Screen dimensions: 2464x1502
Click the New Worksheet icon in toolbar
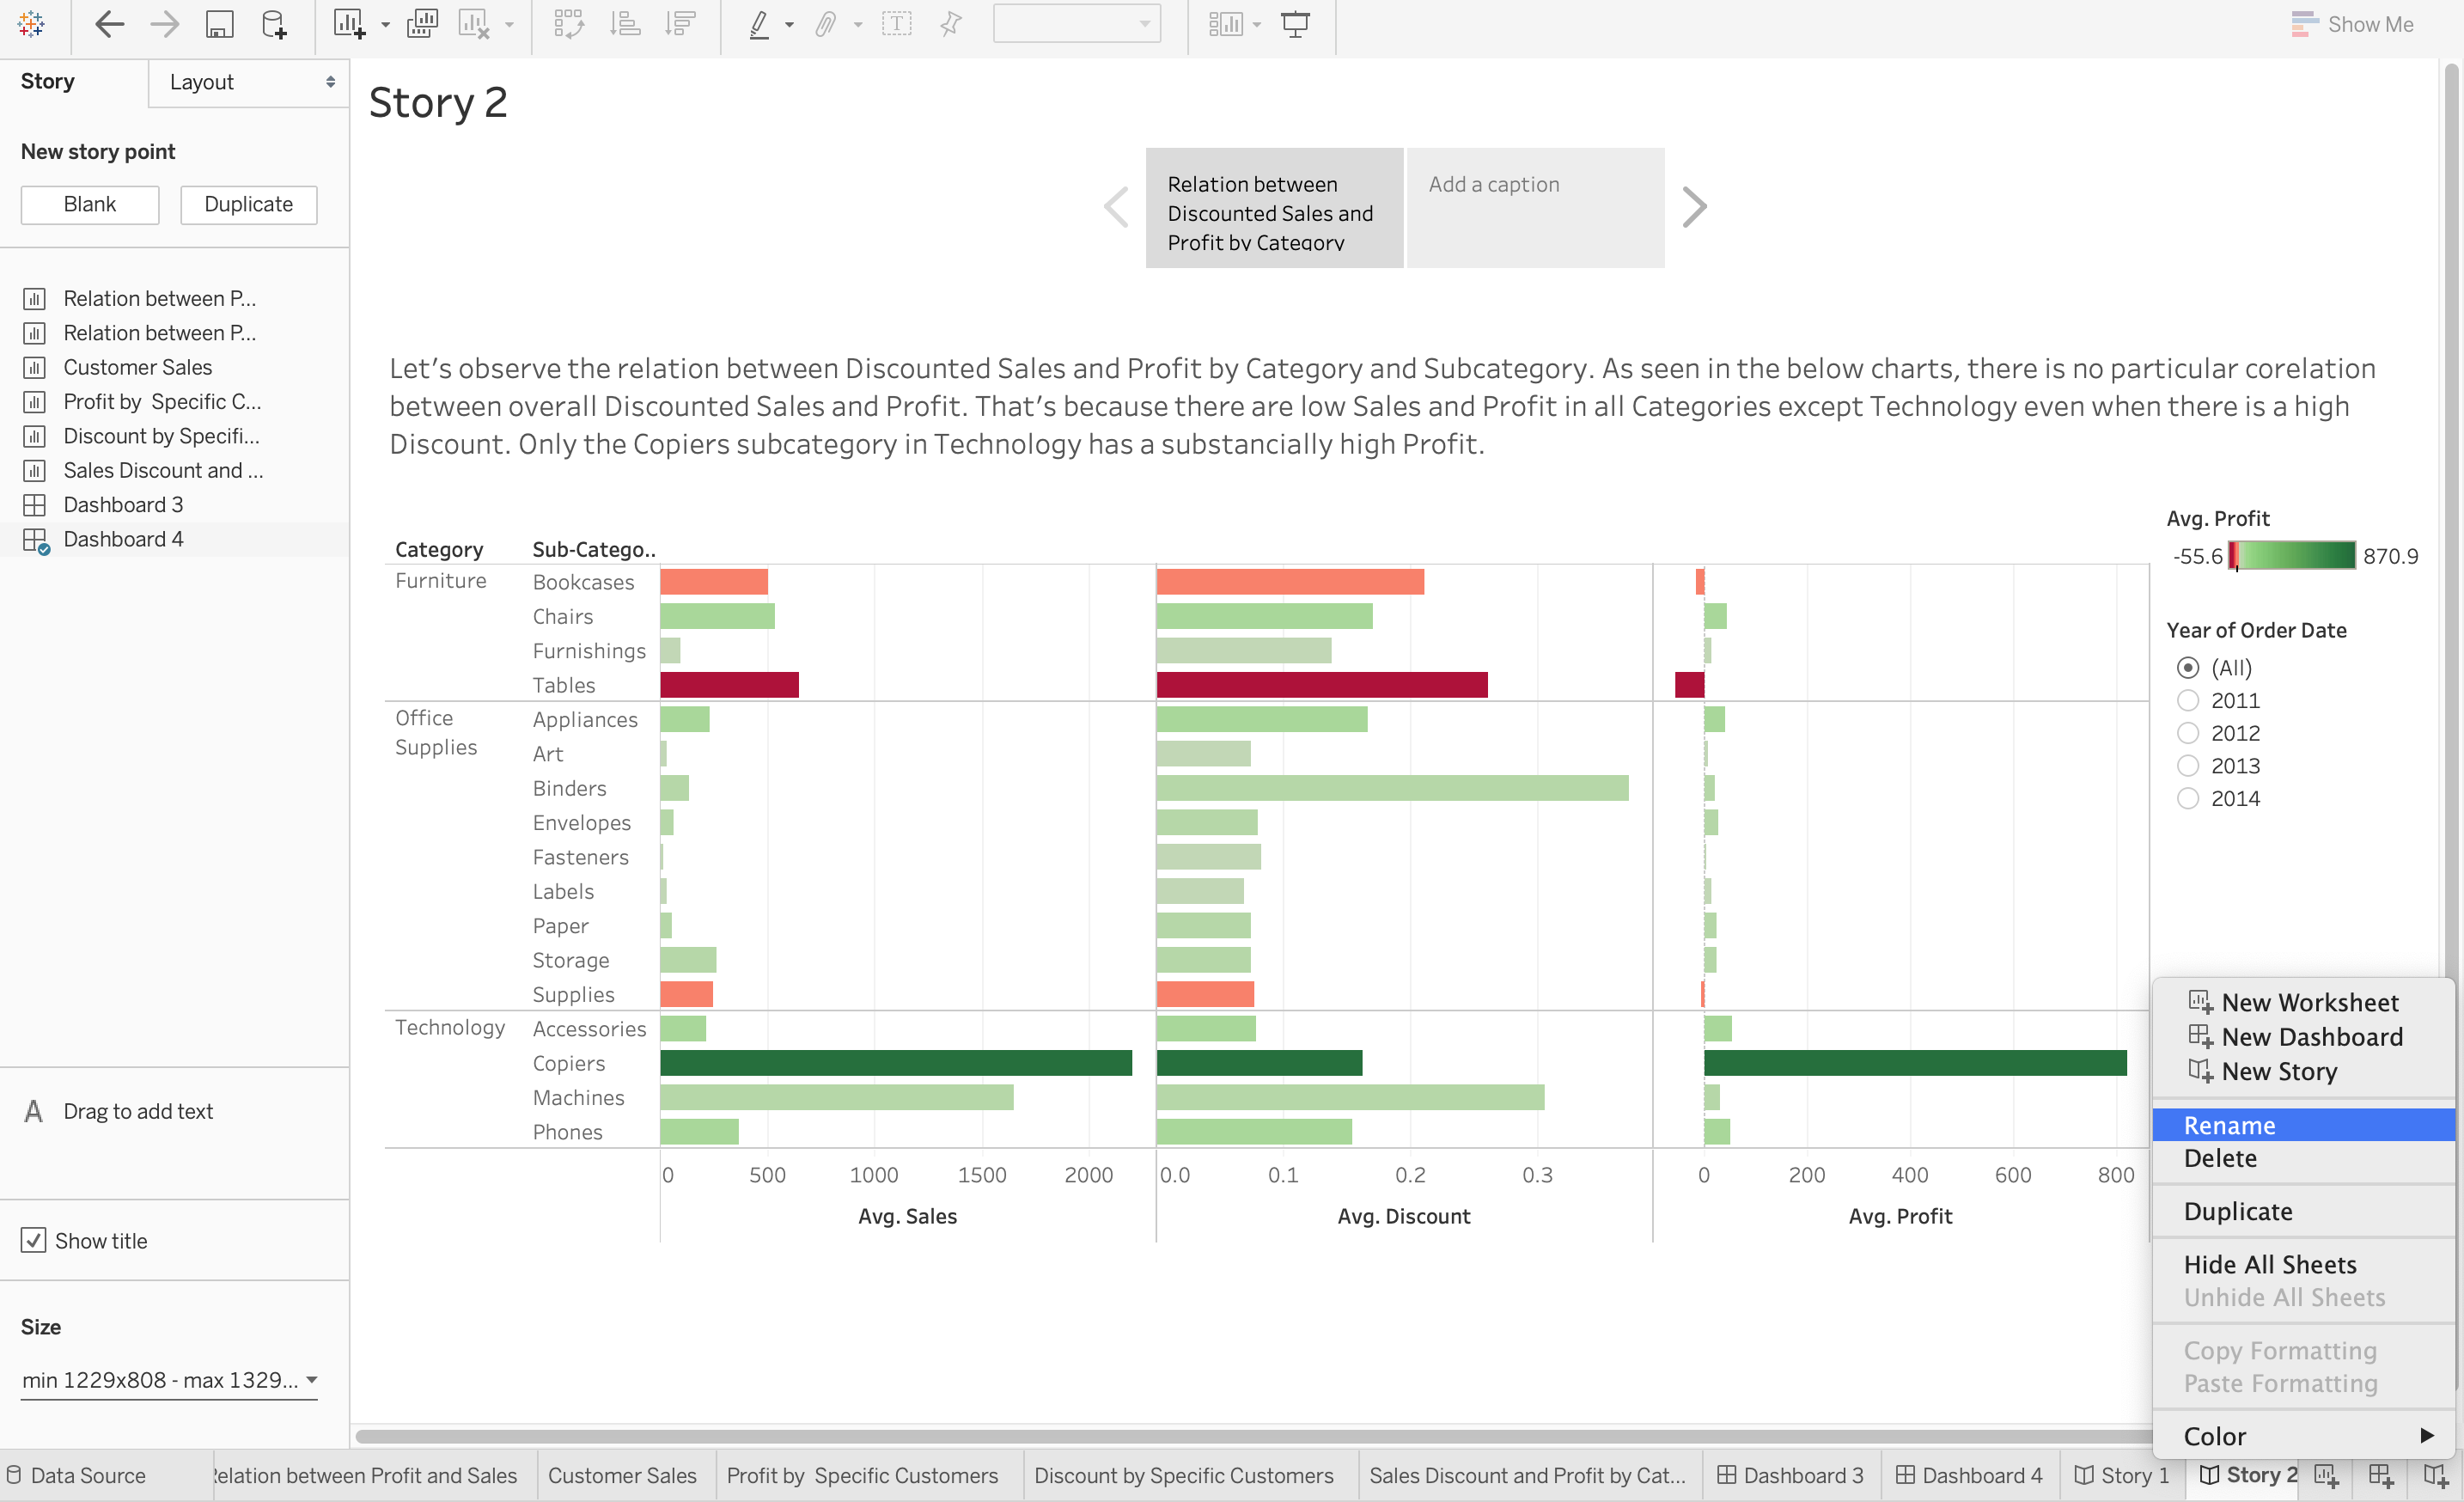[x=349, y=24]
